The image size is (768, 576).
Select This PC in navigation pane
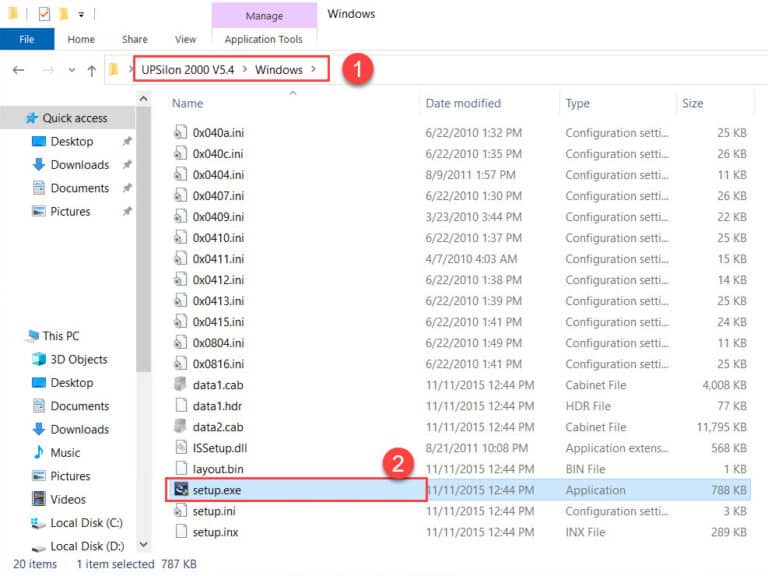point(60,336)
